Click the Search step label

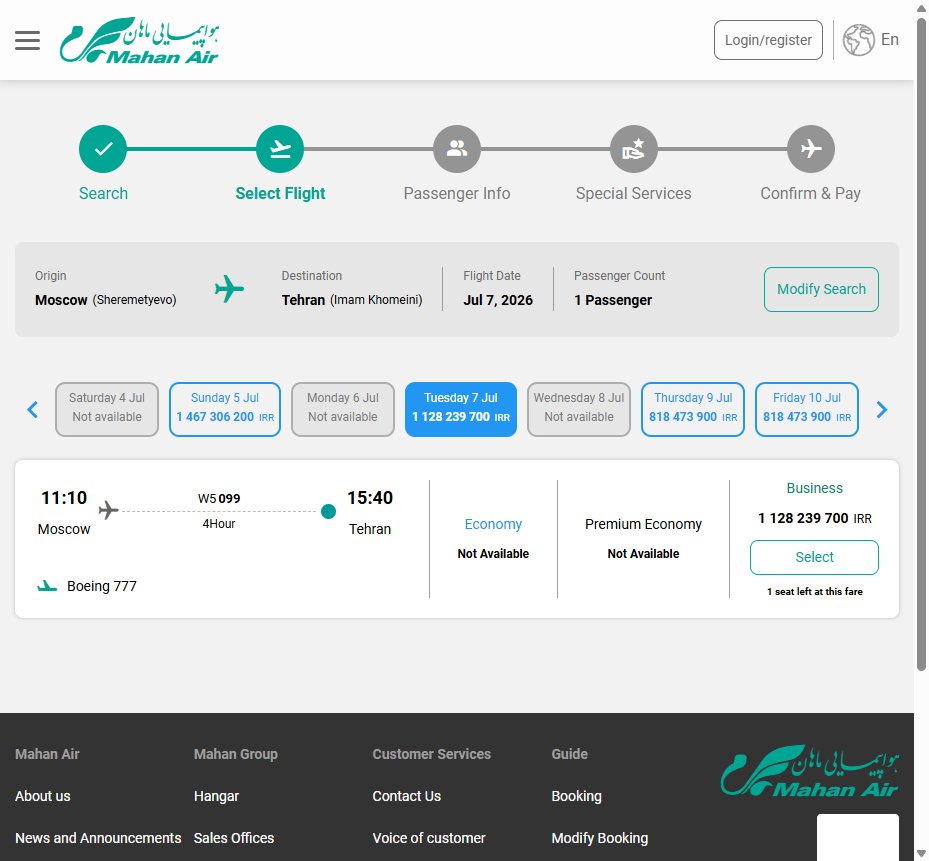pyautogui.click(x=103, y=193)
